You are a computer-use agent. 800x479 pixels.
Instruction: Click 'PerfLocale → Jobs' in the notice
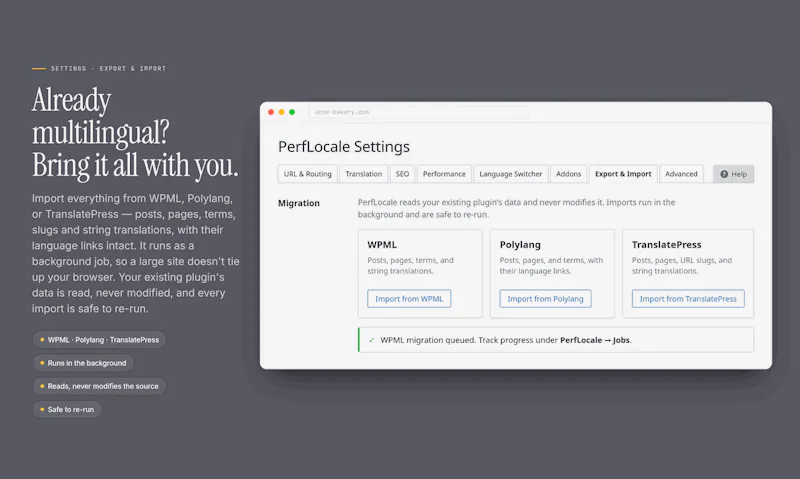point(595,340)
